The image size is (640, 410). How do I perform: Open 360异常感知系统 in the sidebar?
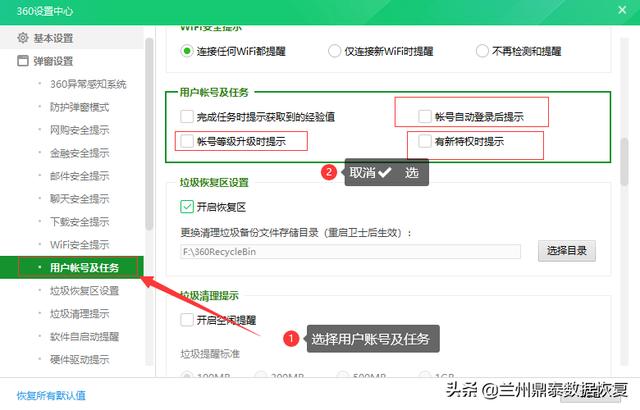click(88, 84)
